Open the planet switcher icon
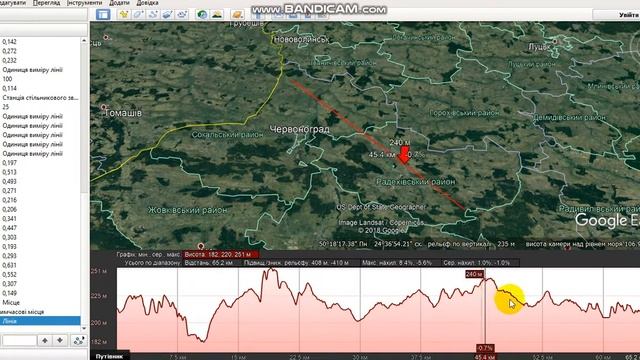Viewport: 640px width, 360px height. pos(237,15)
